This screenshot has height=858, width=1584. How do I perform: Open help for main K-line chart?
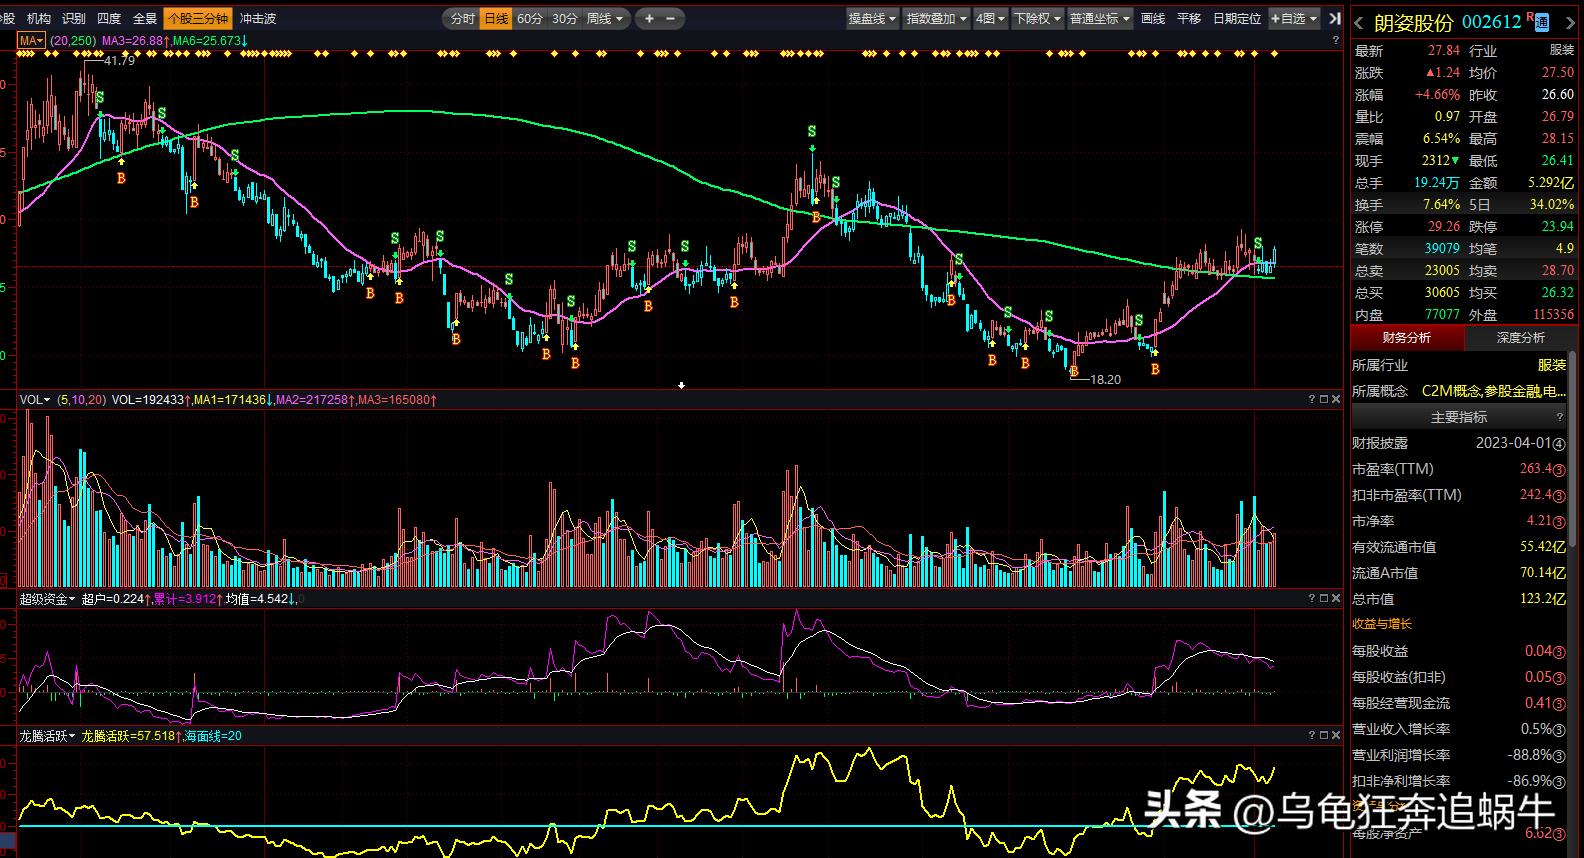[1336, 40]
